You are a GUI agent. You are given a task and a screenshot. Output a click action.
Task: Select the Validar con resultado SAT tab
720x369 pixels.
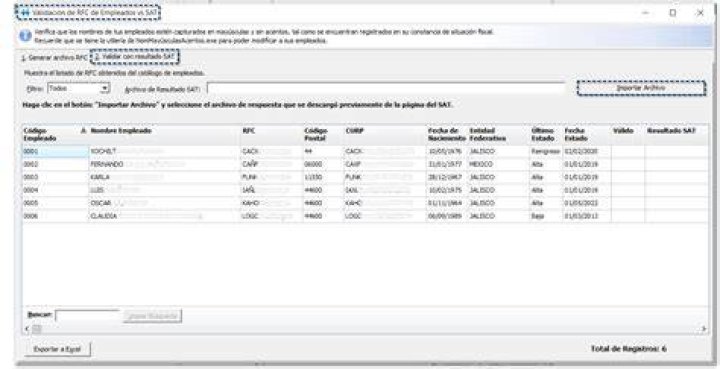pyautogui.click(x=135, y=57)
